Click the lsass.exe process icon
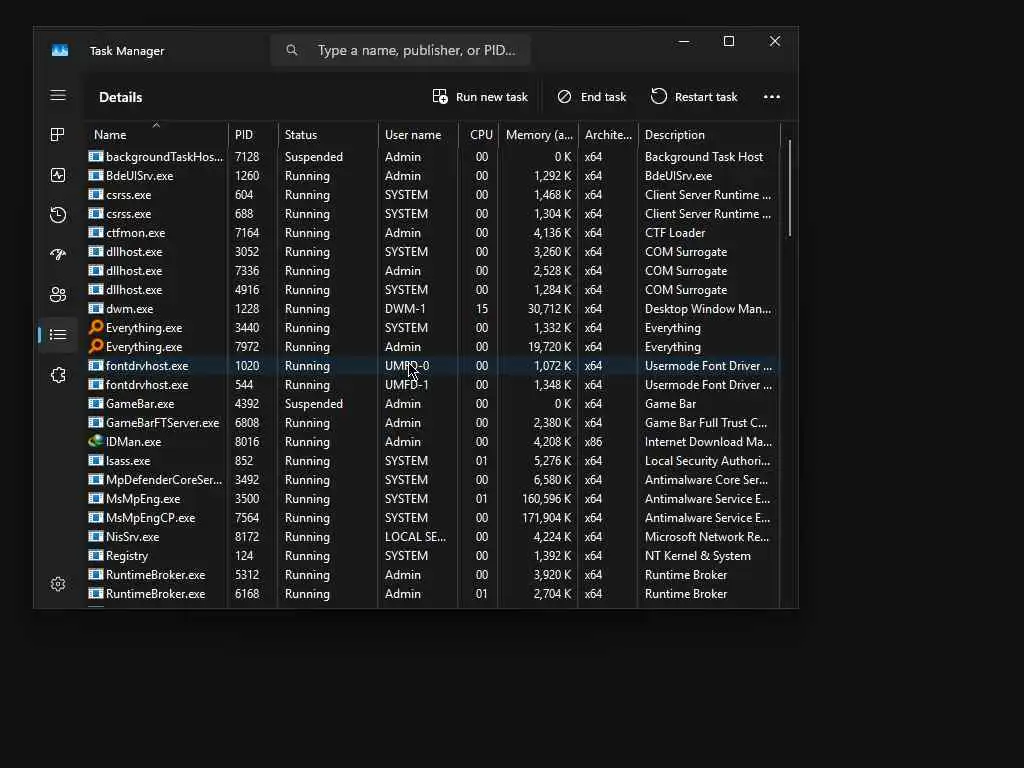This screenshot has width=1024, height=768. [x=96, y=460]
